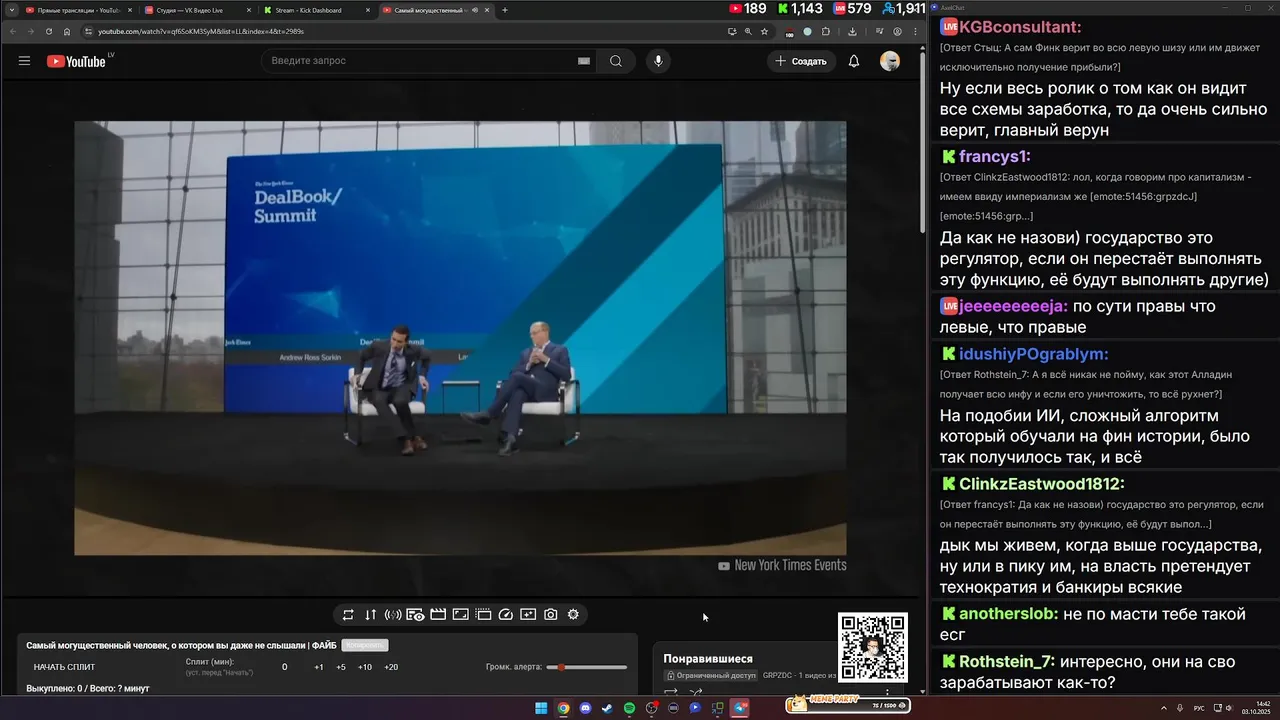The height and width of the screenshot is (720, 1280).
Task: Click the up-down arrows sort icon in the toolbar
Action: tap(370, 615)
